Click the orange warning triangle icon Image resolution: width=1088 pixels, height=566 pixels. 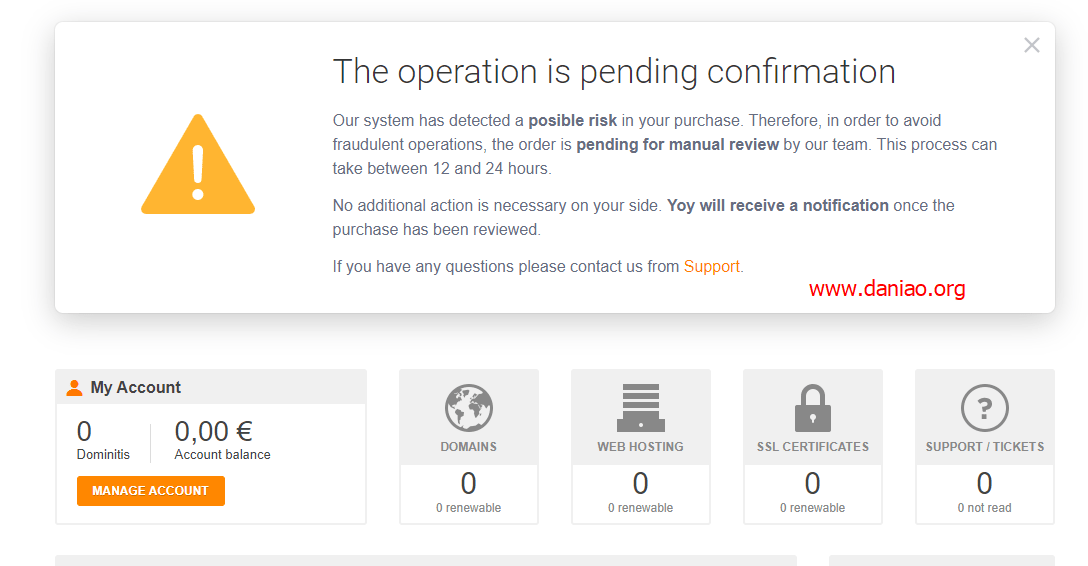198,164
